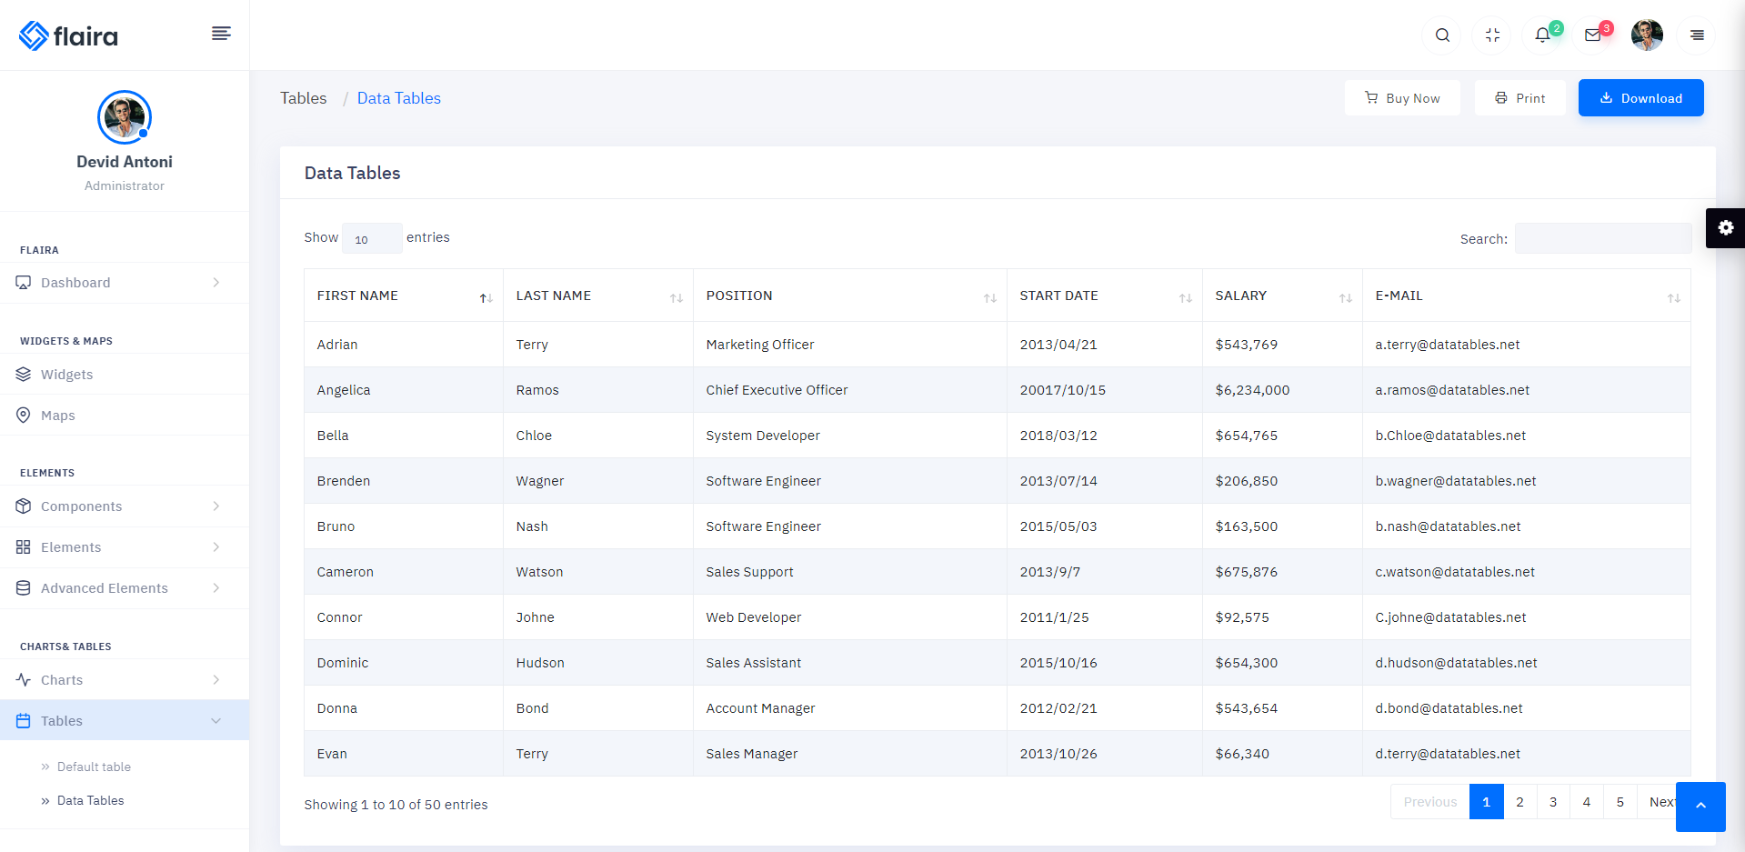
Task: Sort by Position using its sort arrows
Action: (990, 298)
